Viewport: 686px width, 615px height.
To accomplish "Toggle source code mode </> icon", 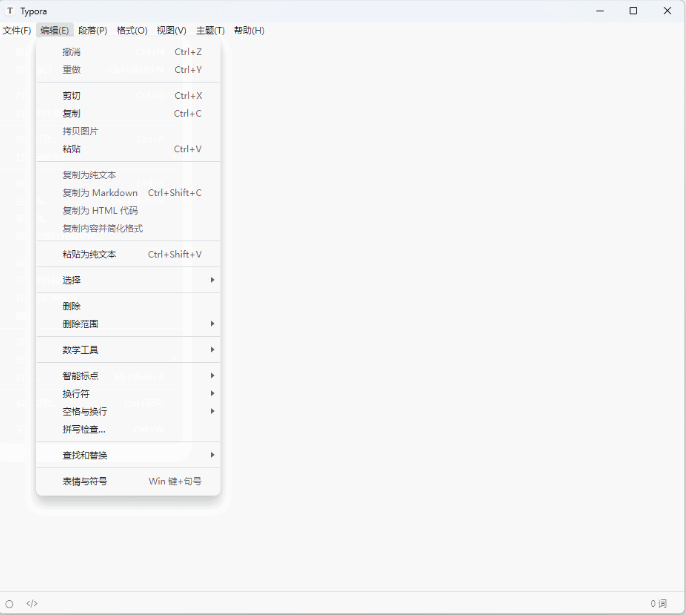I will [32, 604].
